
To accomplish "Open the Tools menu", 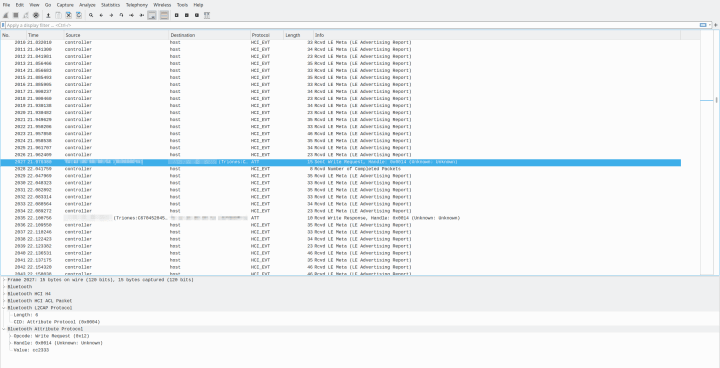I will pos(182,5).
